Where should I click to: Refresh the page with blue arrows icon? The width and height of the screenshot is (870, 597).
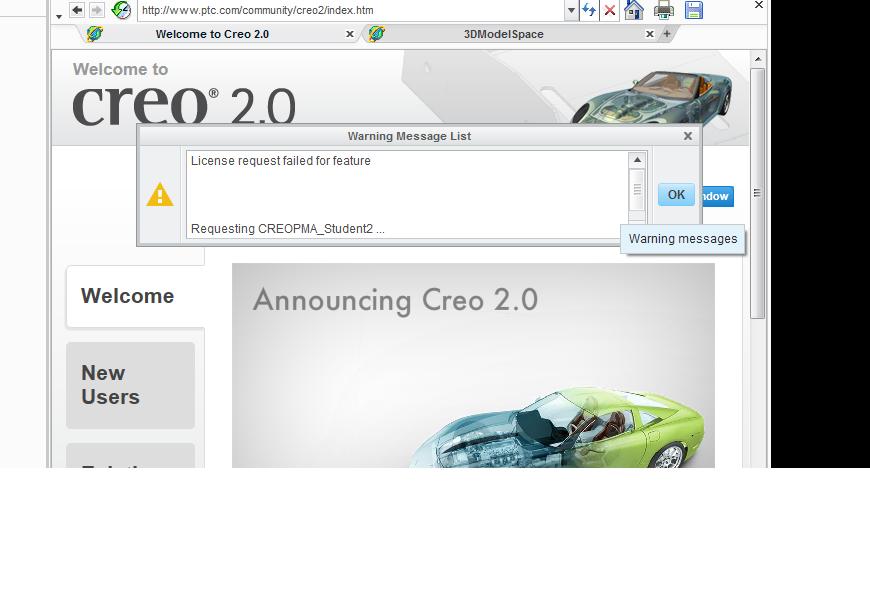(589, 10)
